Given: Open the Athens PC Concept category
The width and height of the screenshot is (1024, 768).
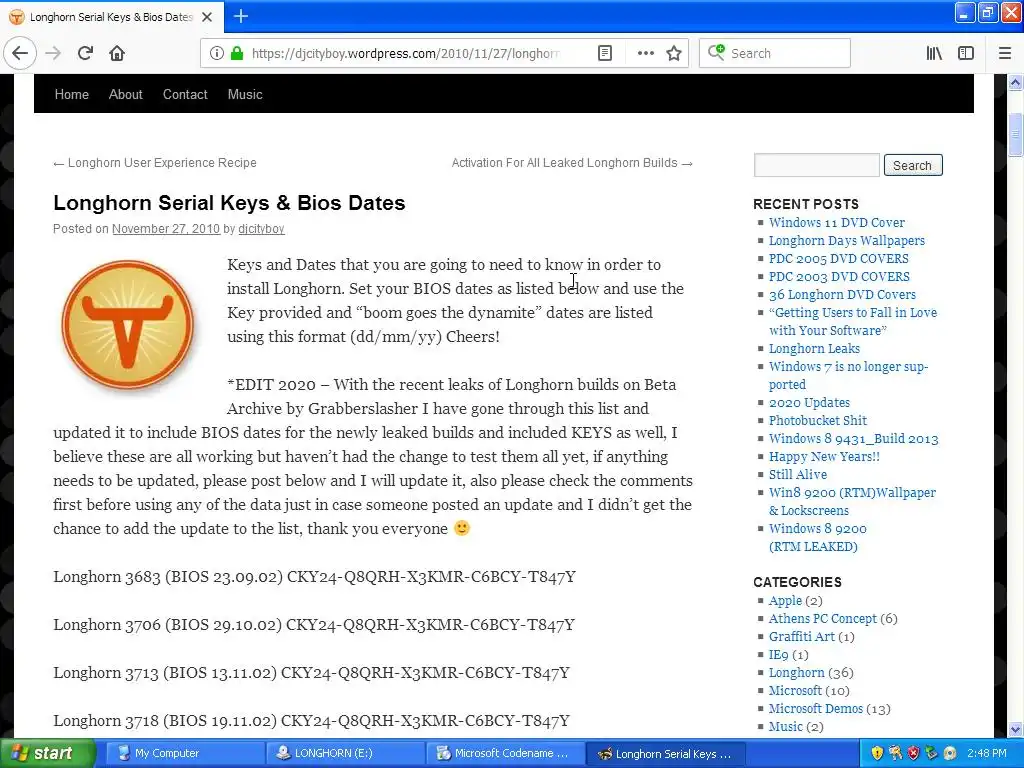Looking at the screenshot, I should point(822,618).
